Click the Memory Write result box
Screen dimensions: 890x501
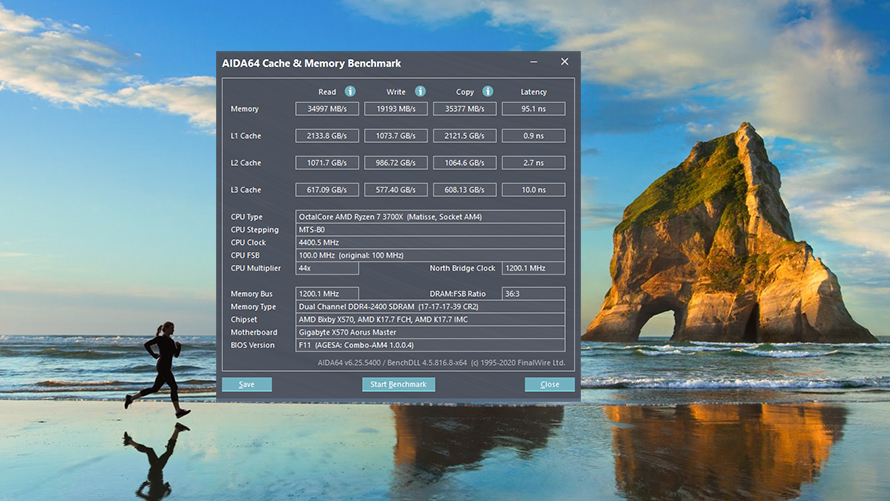coord(395,109)
